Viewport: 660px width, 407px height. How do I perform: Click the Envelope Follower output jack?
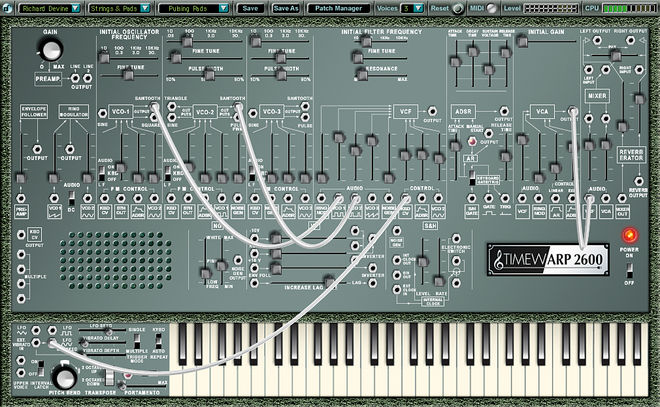(37, 149)
